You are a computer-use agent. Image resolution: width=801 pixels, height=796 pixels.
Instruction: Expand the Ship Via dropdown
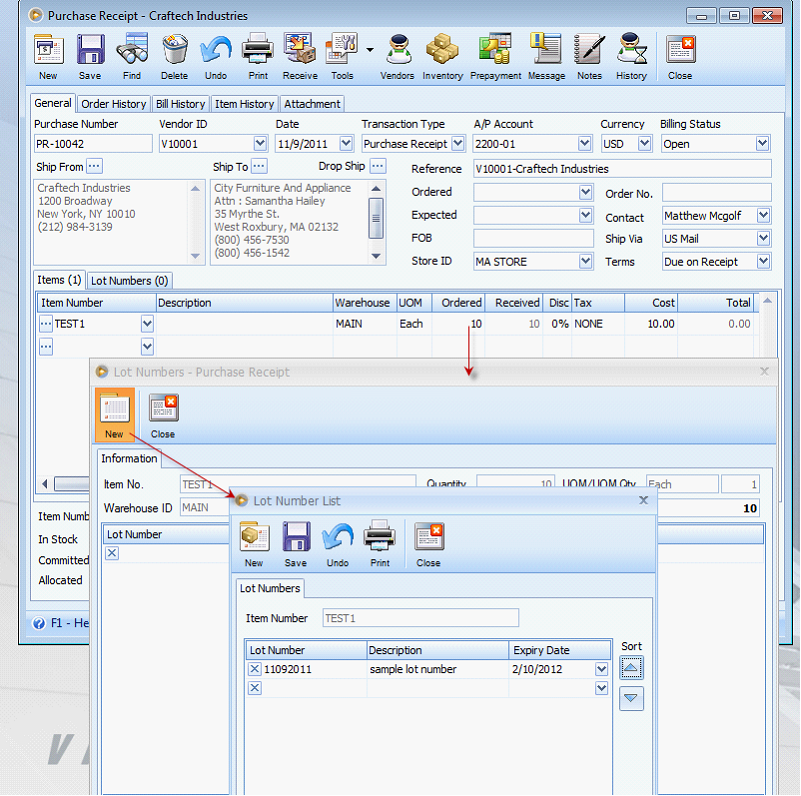tap(763, 238)
